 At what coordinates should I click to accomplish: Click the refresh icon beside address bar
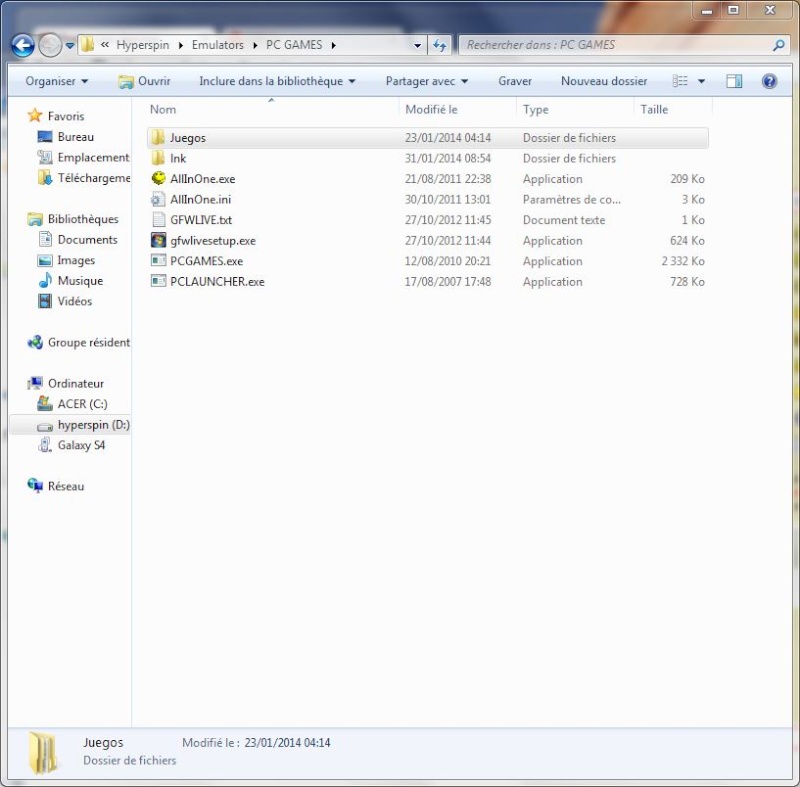click(439, 45)
